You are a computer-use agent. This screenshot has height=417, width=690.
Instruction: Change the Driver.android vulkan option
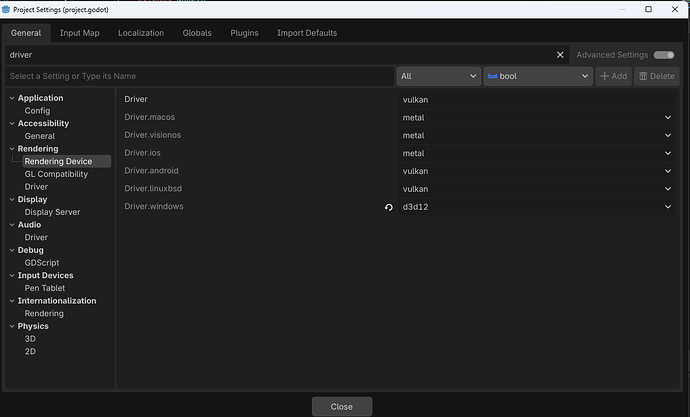(536, 171)
